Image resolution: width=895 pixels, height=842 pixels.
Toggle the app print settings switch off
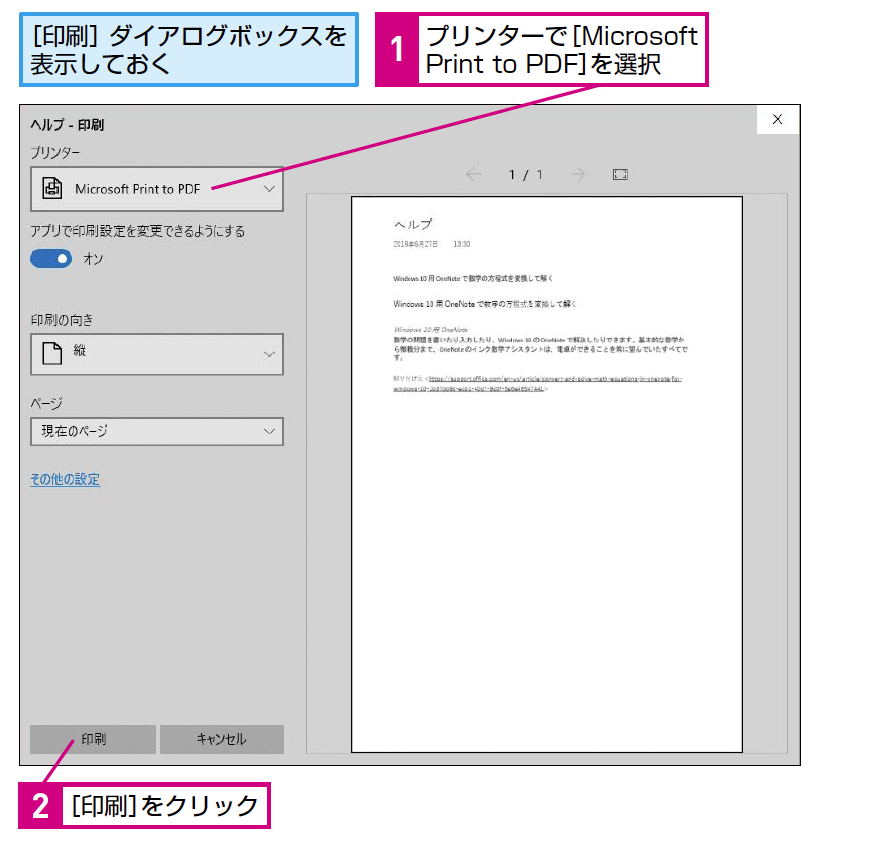coord(51,259)
